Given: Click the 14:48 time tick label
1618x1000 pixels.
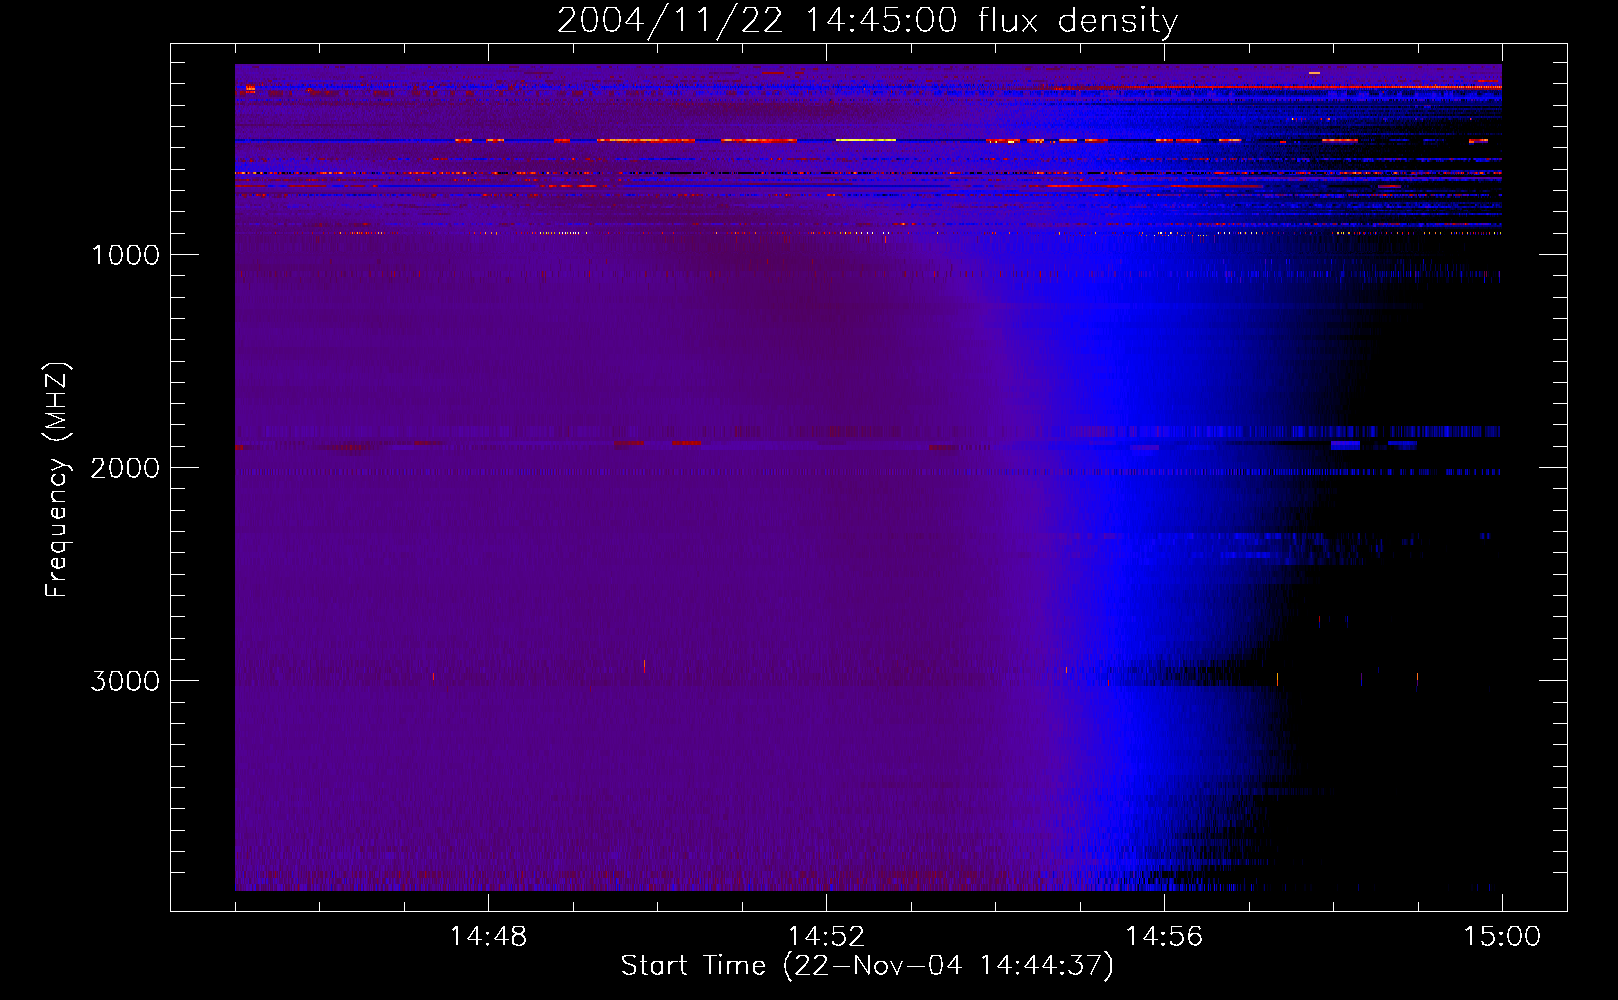Looking at the screenshot, I should coord(488,937).
